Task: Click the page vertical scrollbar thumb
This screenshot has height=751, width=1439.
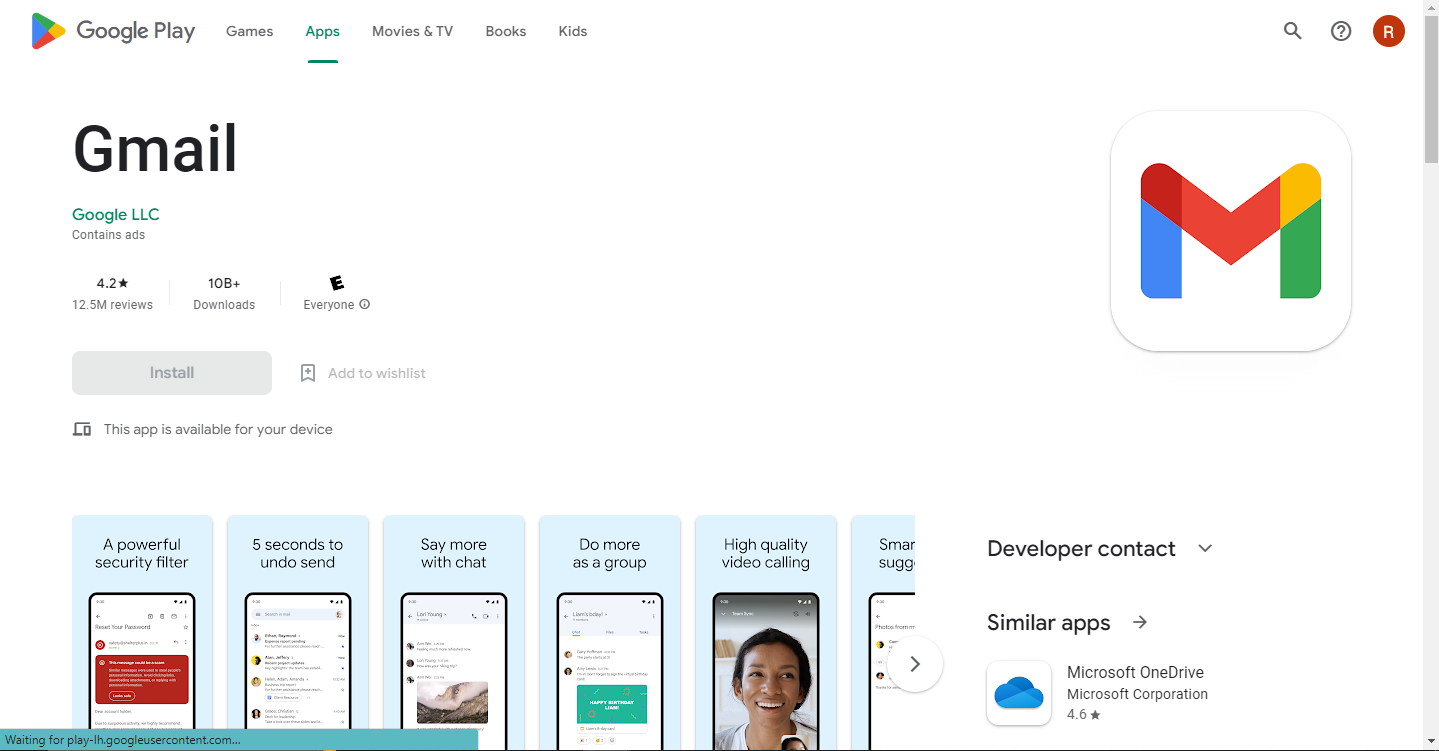Action: 1430,90
